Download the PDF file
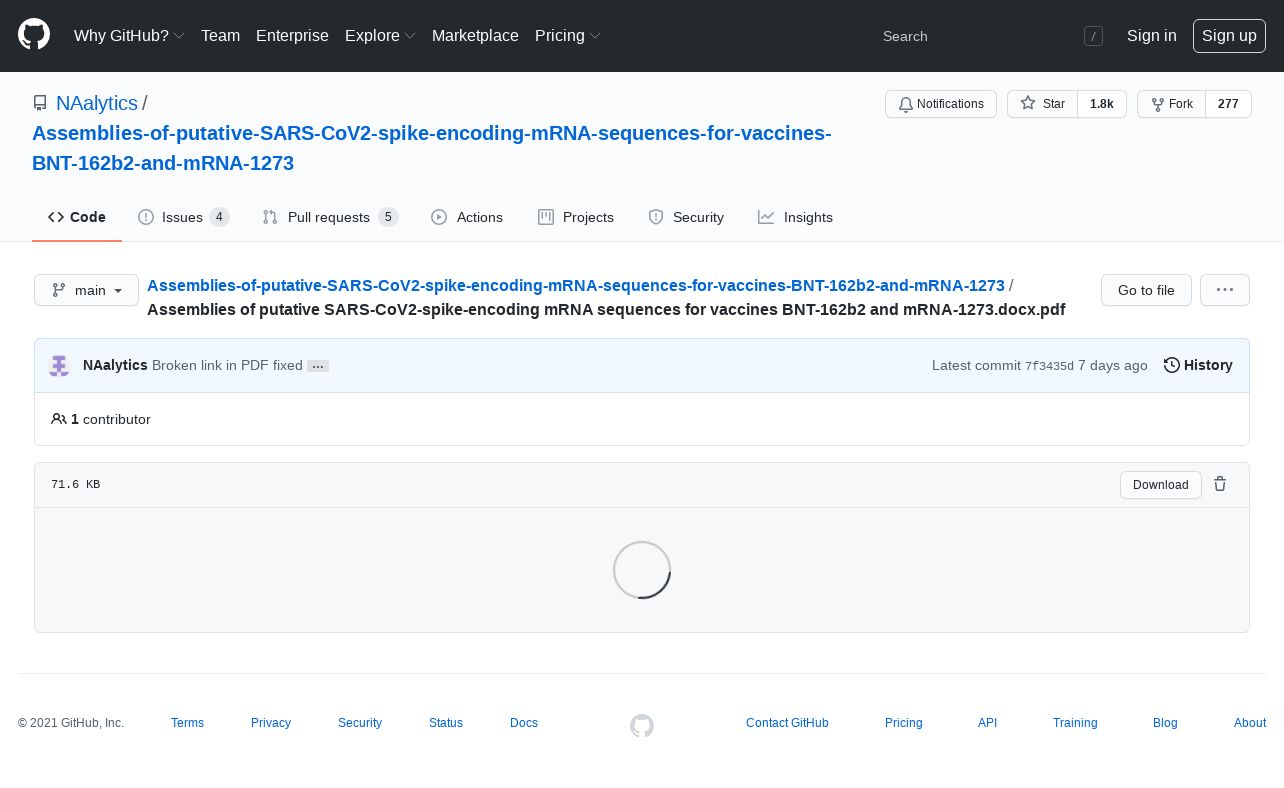The width and height of the screenshot is (1284, 788). click(x=1161, y=485)
